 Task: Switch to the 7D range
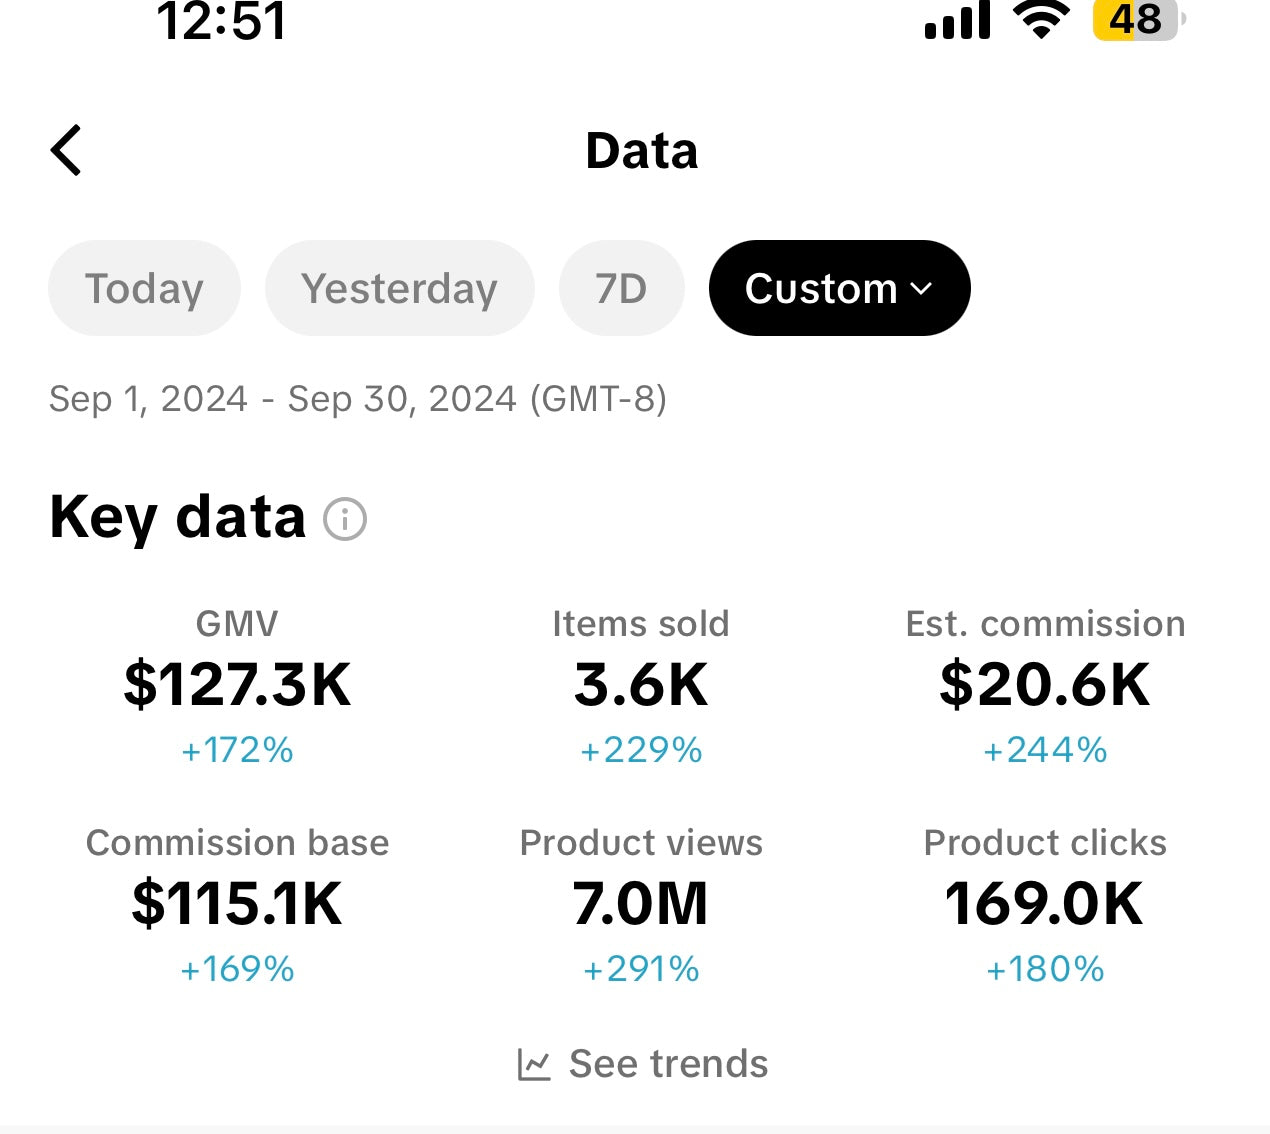tap(621, 288)
